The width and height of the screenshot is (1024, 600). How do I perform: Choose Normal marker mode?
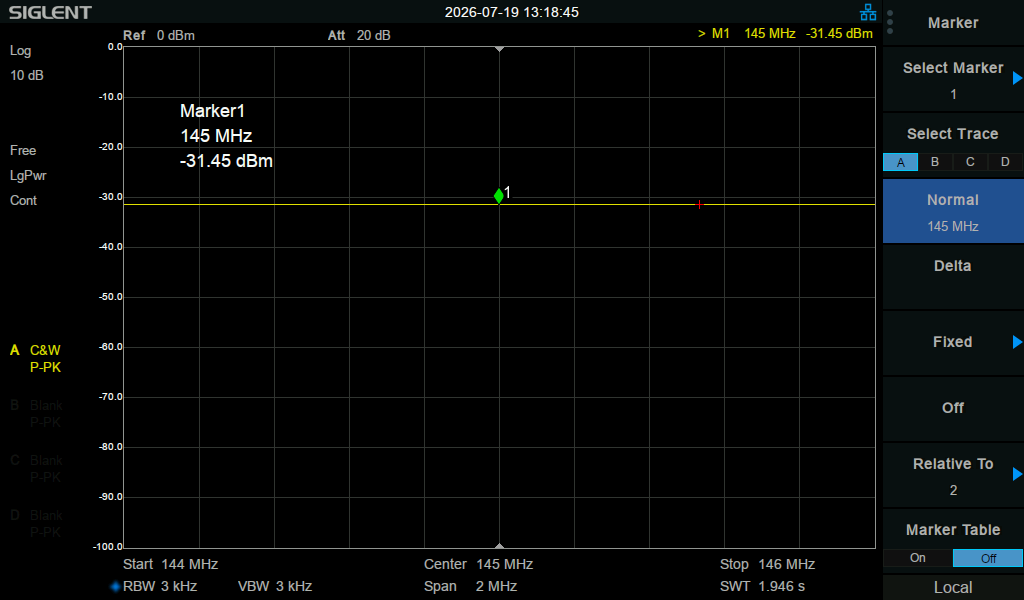pos(953,212)
